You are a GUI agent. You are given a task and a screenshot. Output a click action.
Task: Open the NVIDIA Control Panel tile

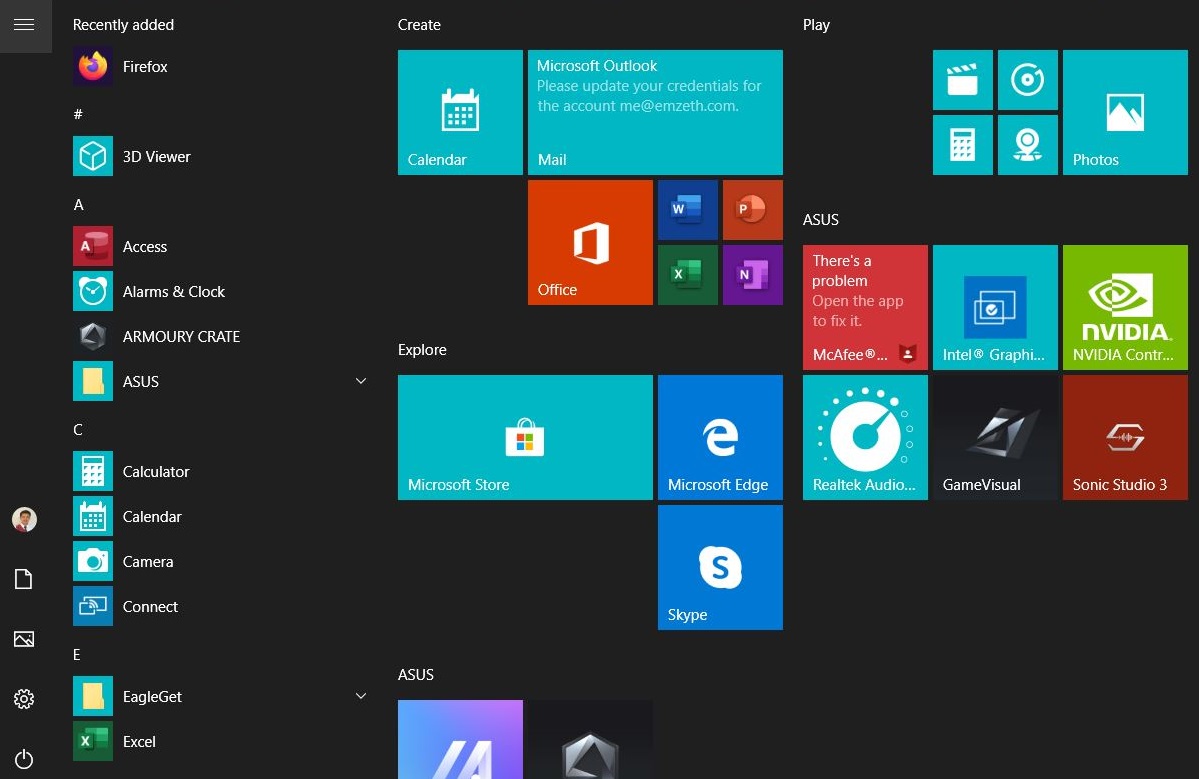point(1125,307)
